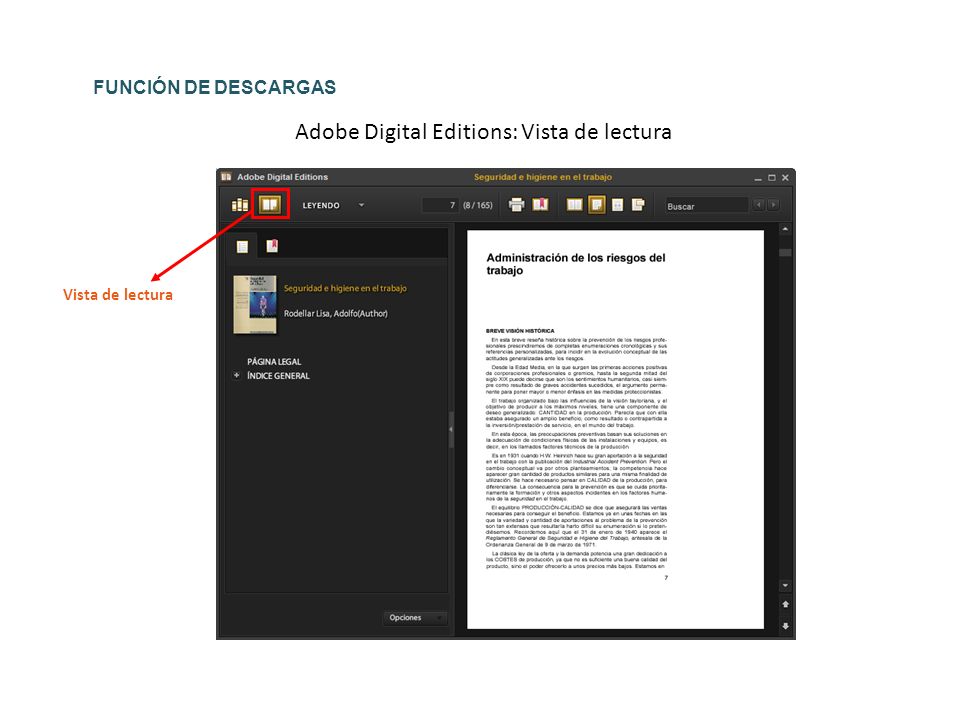Open the bookmarks panel tab
The image size is (960, 720).
pyautogui.click(x=272, y=246)
